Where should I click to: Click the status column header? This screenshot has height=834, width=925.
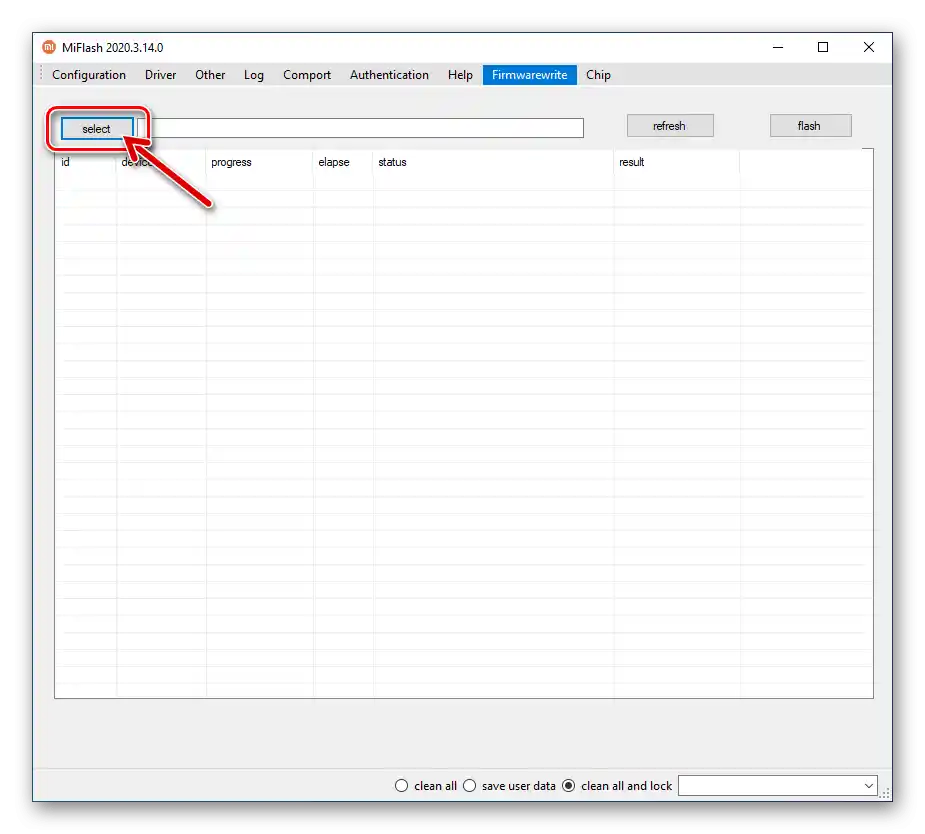pyautogui.click(x=493, y=162)
